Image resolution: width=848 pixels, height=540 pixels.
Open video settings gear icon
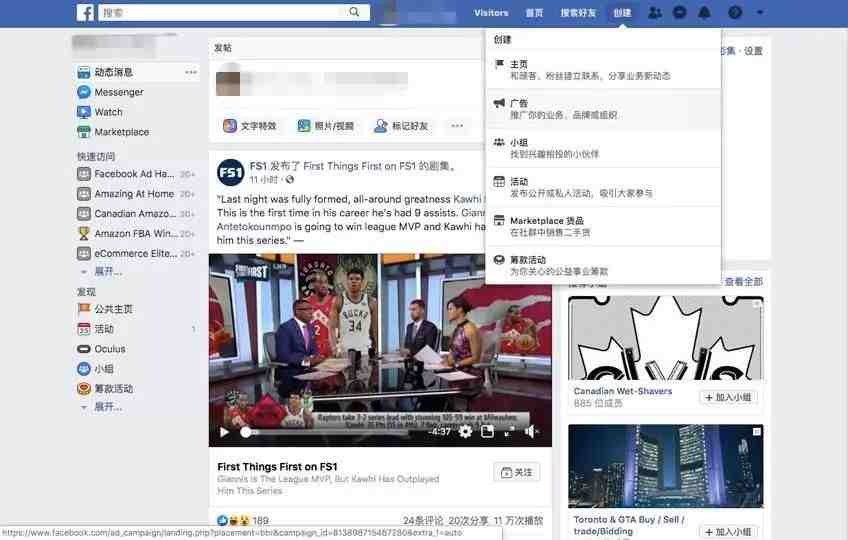(x=465, y=431)
